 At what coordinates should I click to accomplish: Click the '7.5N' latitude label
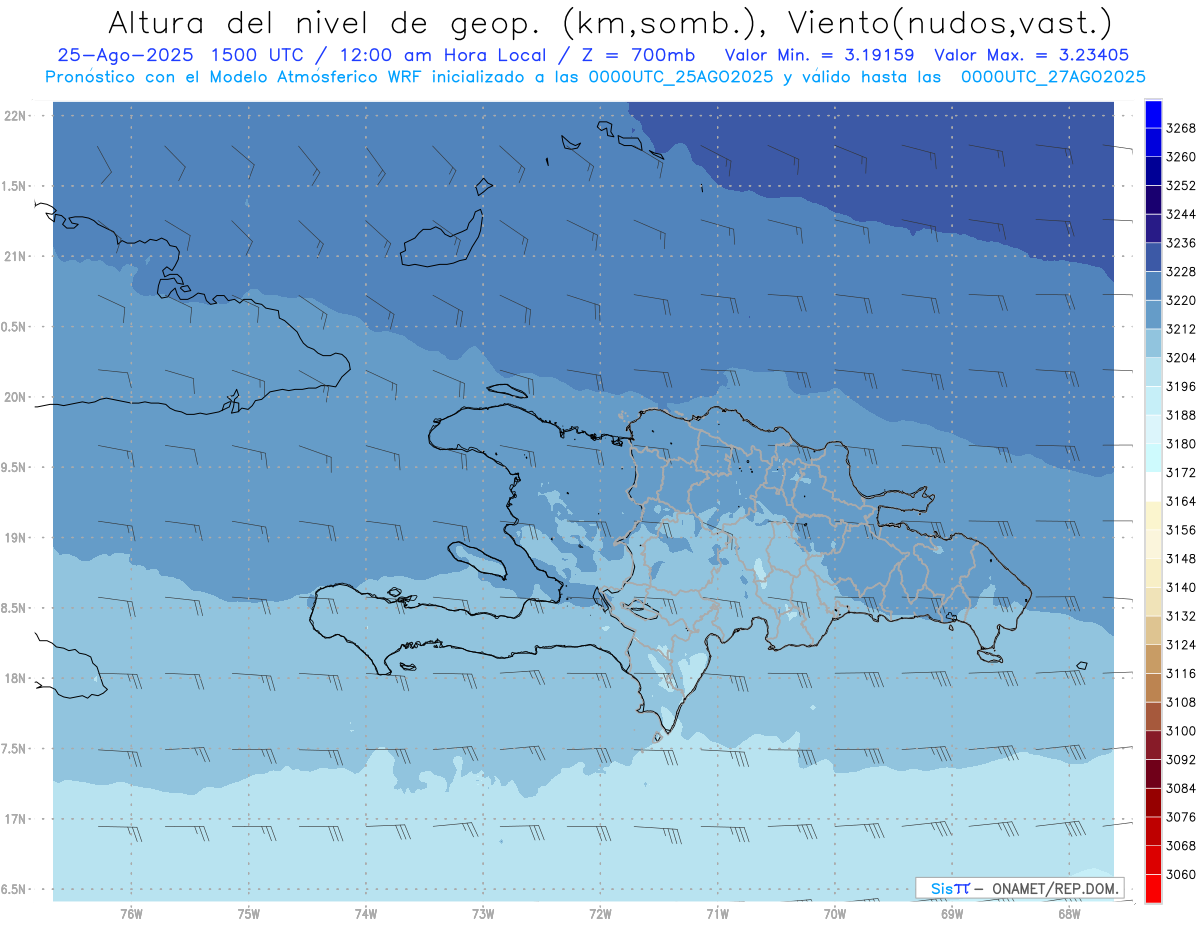click(x=15, y=749)
